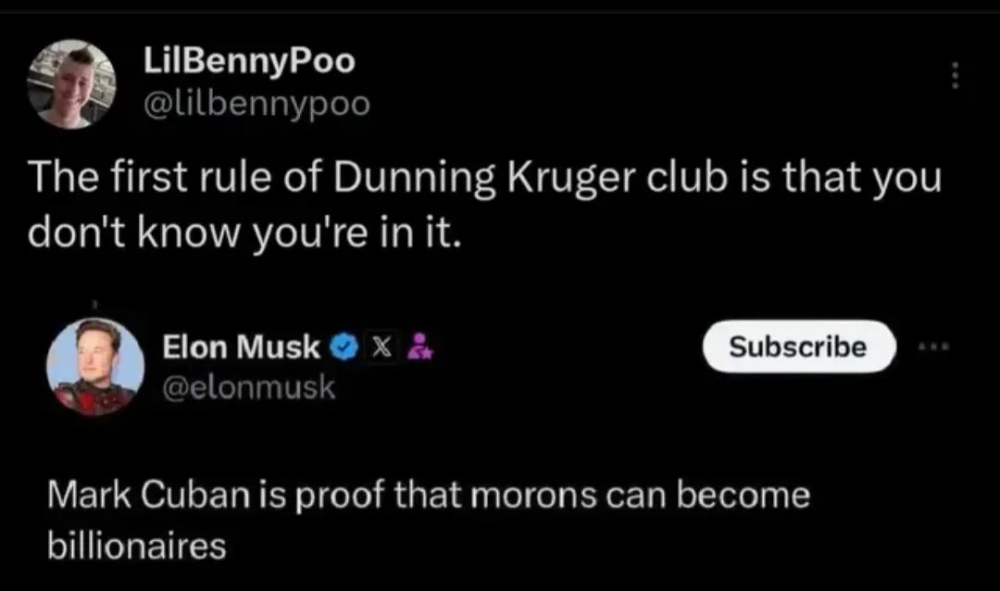Viewport: 1000px width, 591px height.
Task: Open the vertical three-dot more options menu
Action: (955, 75)
